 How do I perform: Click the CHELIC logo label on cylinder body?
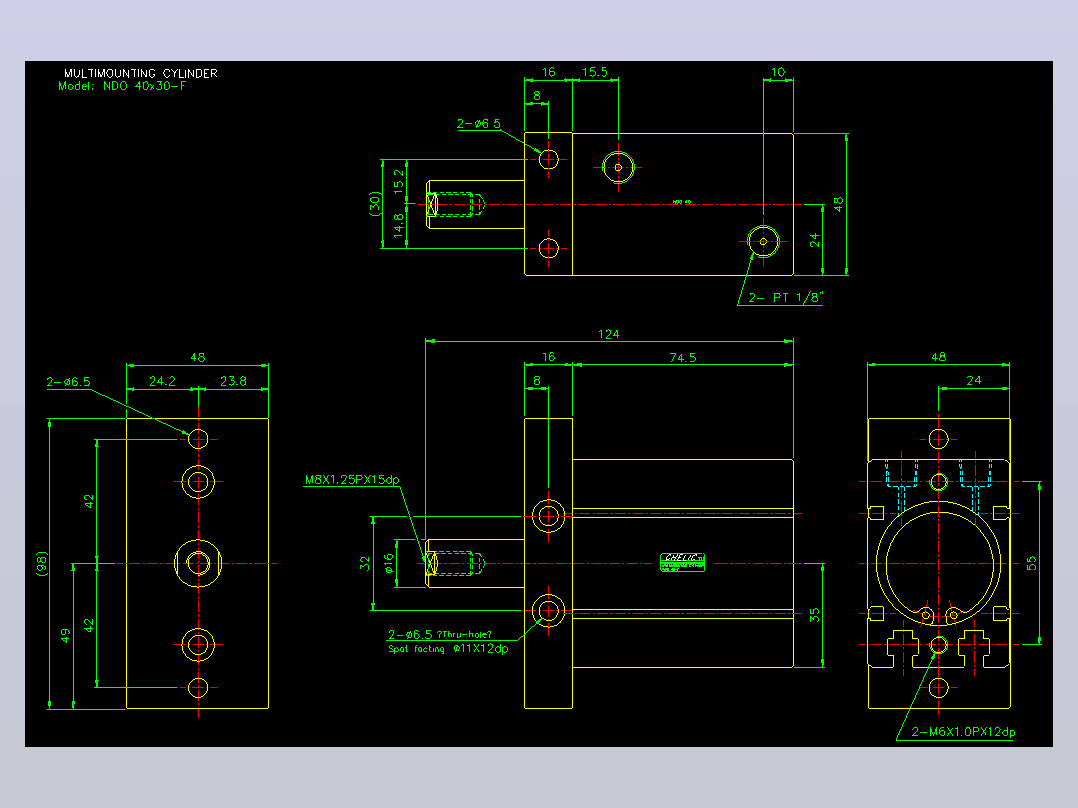tap(682, 562)
